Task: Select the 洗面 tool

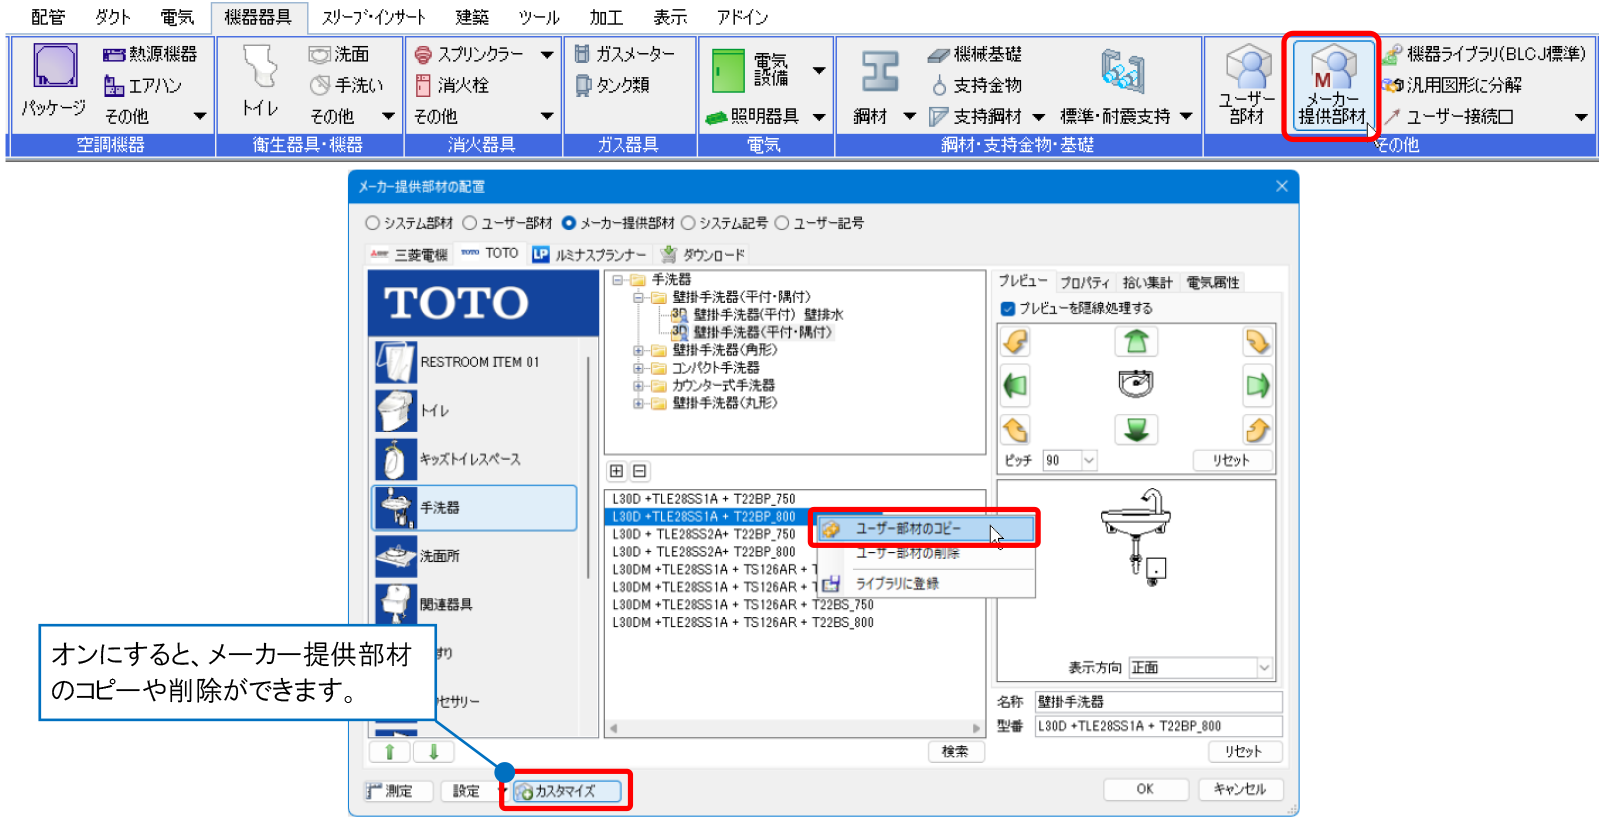Action: click(339, 54)
